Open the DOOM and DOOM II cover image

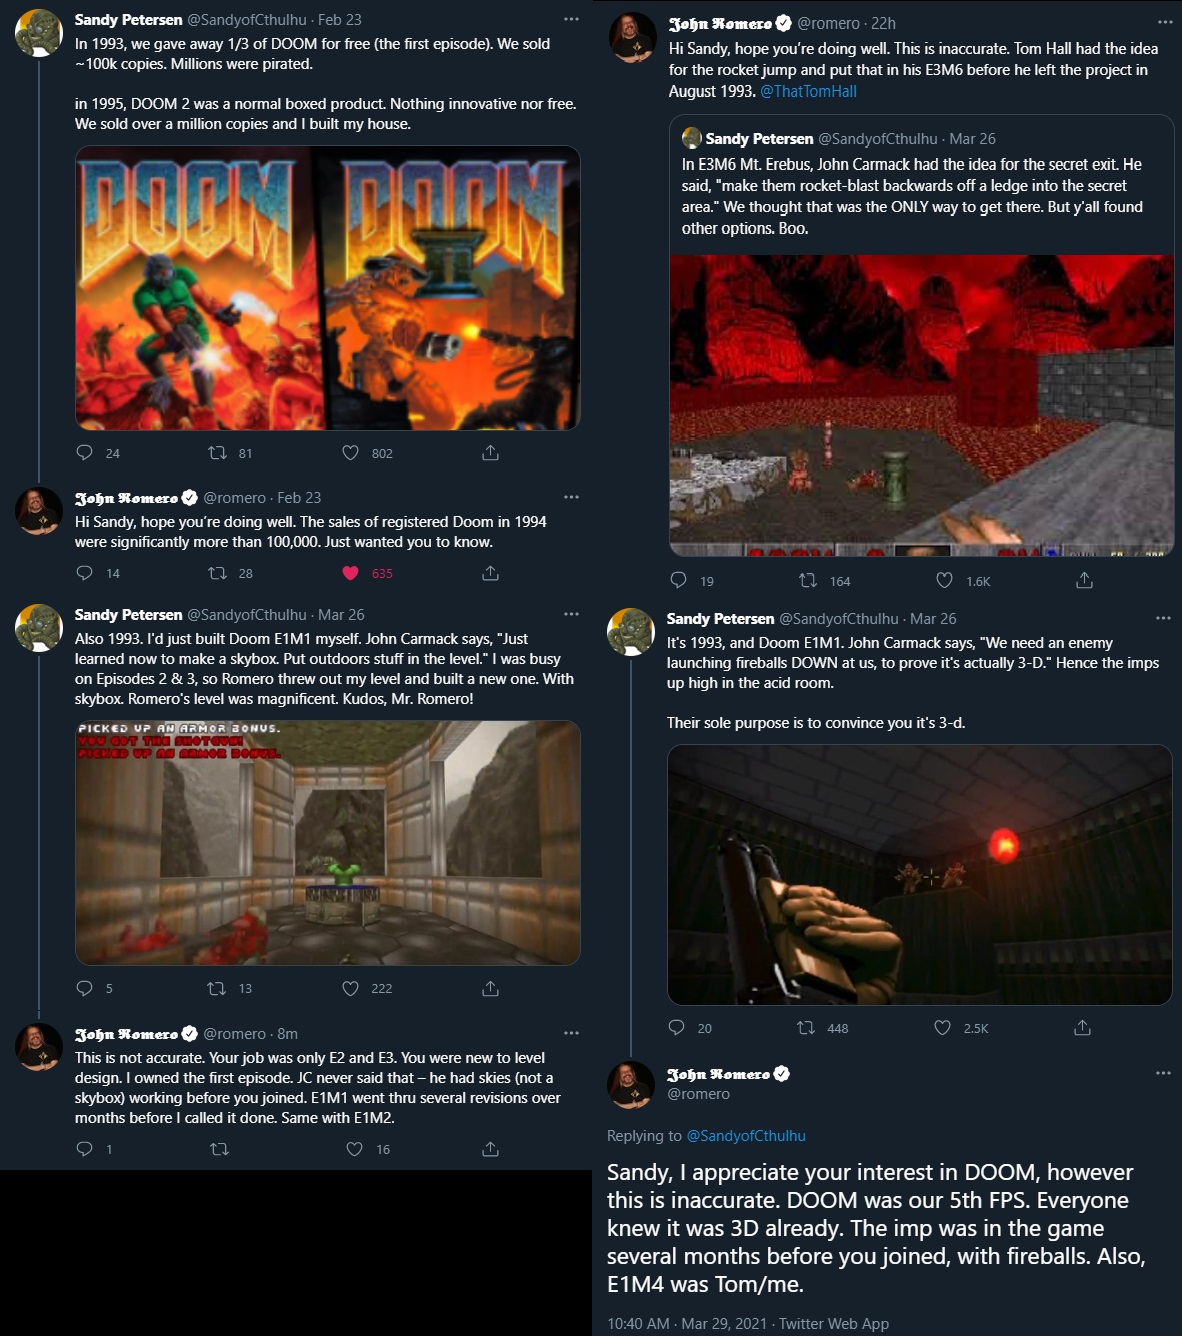pos(328,288)
